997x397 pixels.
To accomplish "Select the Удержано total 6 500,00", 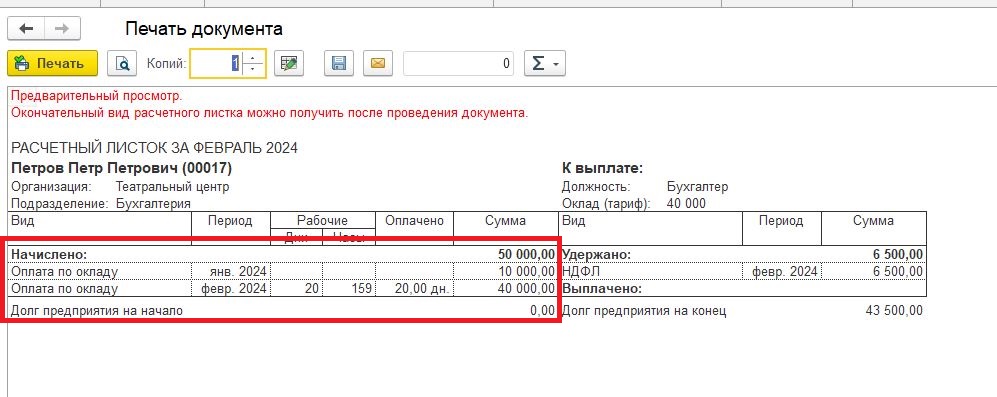I will (x=897, y=254).
